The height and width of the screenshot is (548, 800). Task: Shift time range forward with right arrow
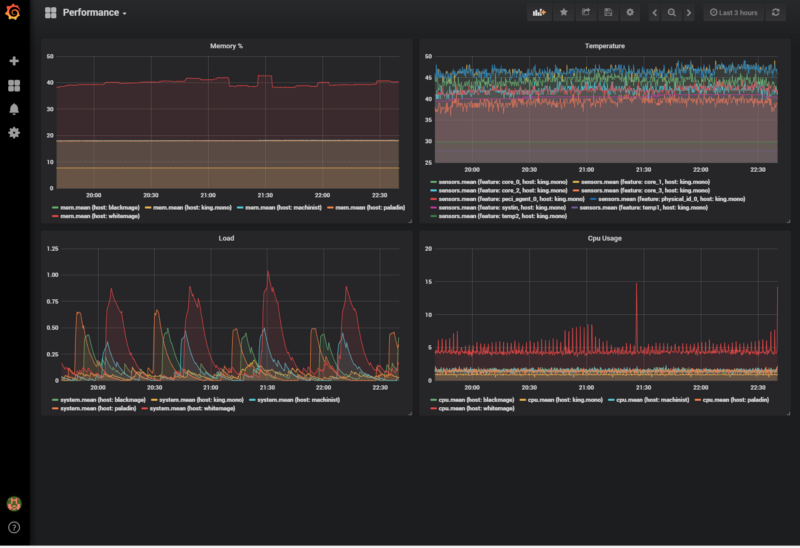coord(689,13)
